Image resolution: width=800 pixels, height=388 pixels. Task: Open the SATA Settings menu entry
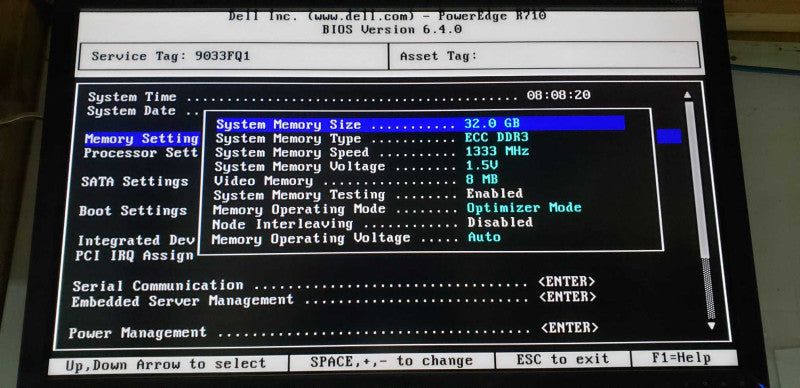point(135,182)
